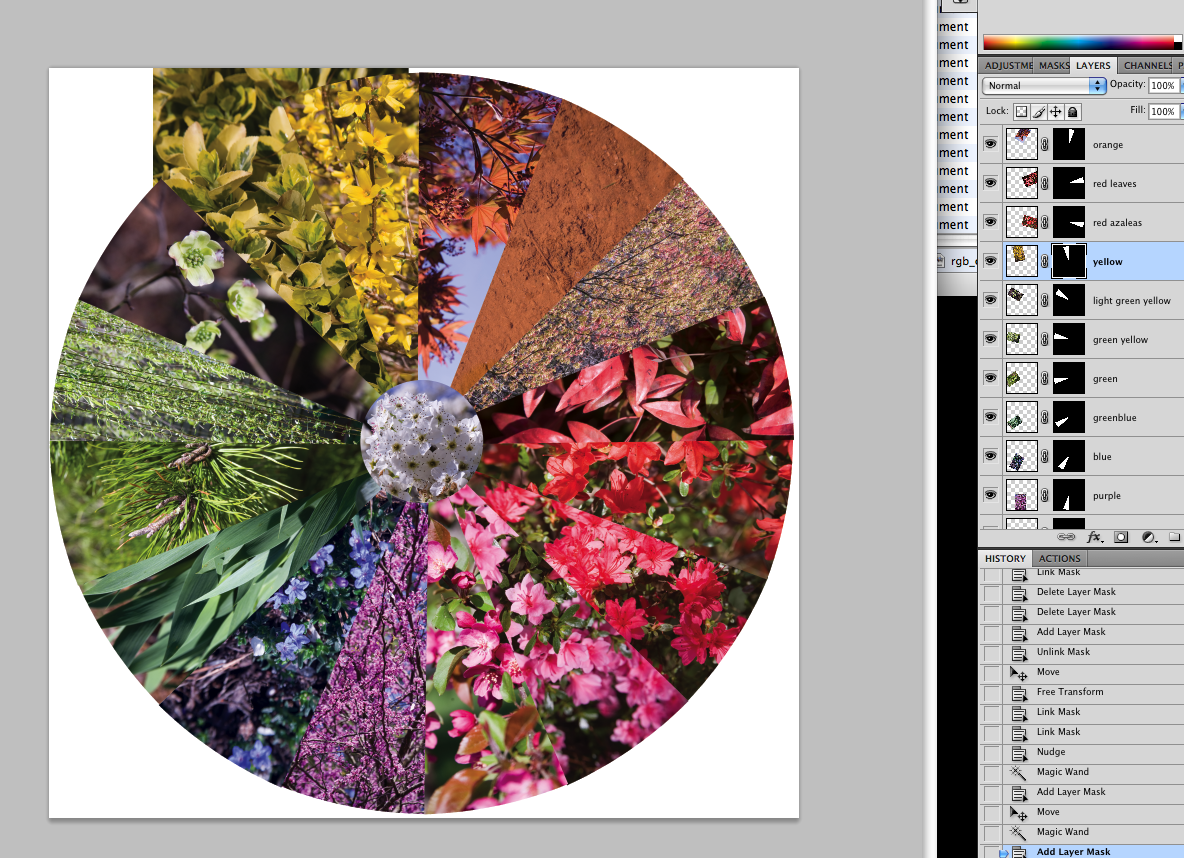The image size is (1184, 858).
Task: Switch to the Channels tab
Action: click(x=1147, y=65)
